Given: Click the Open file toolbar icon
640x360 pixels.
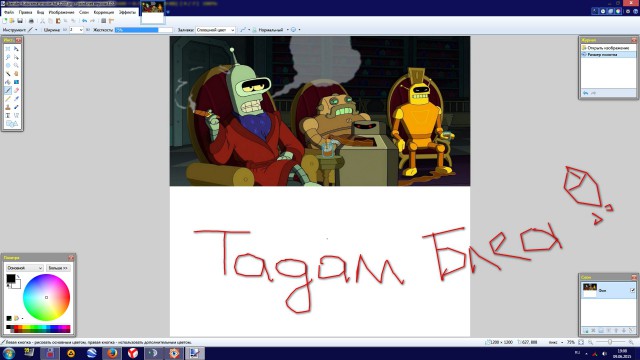Looking at the screenshot, I should pos(12,20).
